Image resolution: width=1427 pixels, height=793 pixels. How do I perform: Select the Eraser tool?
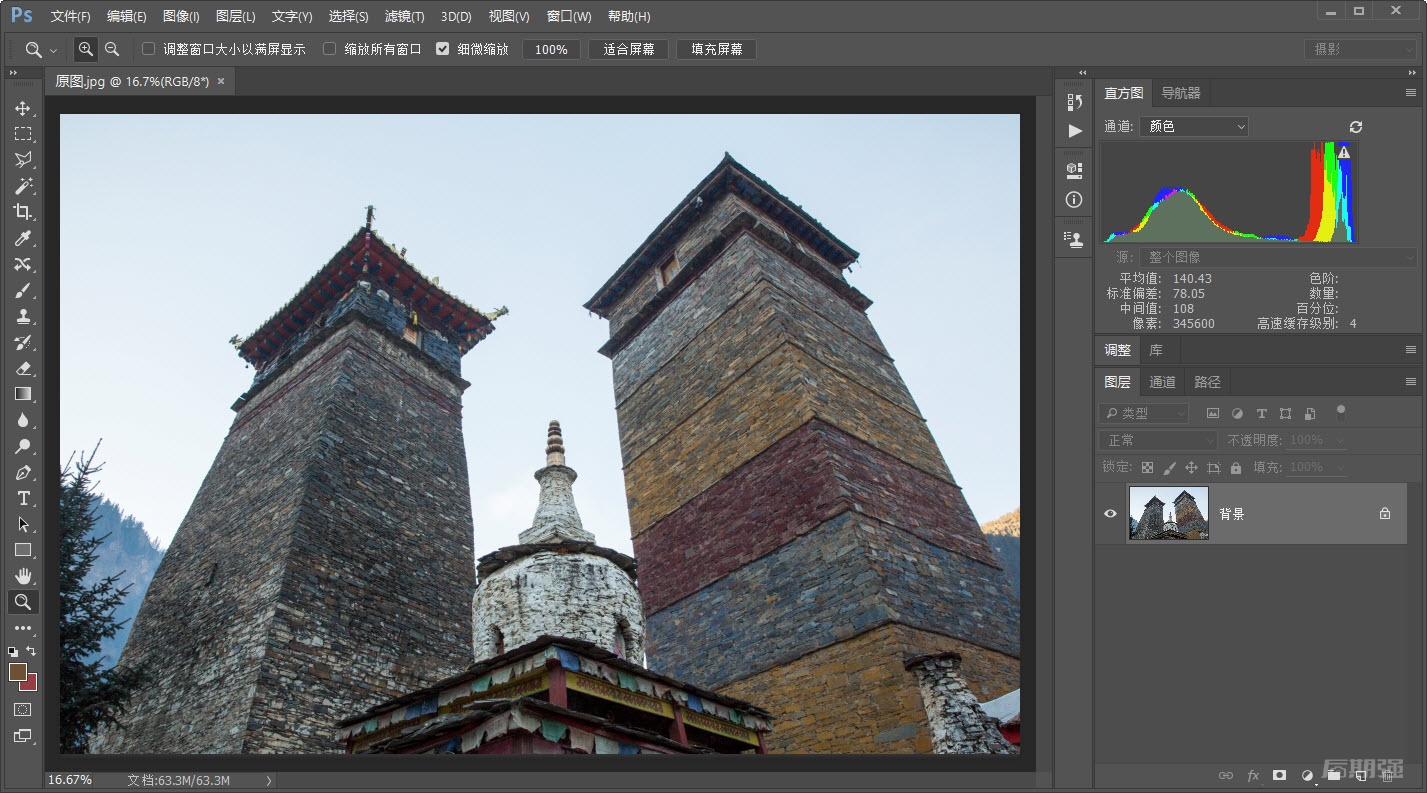point(23,368)
